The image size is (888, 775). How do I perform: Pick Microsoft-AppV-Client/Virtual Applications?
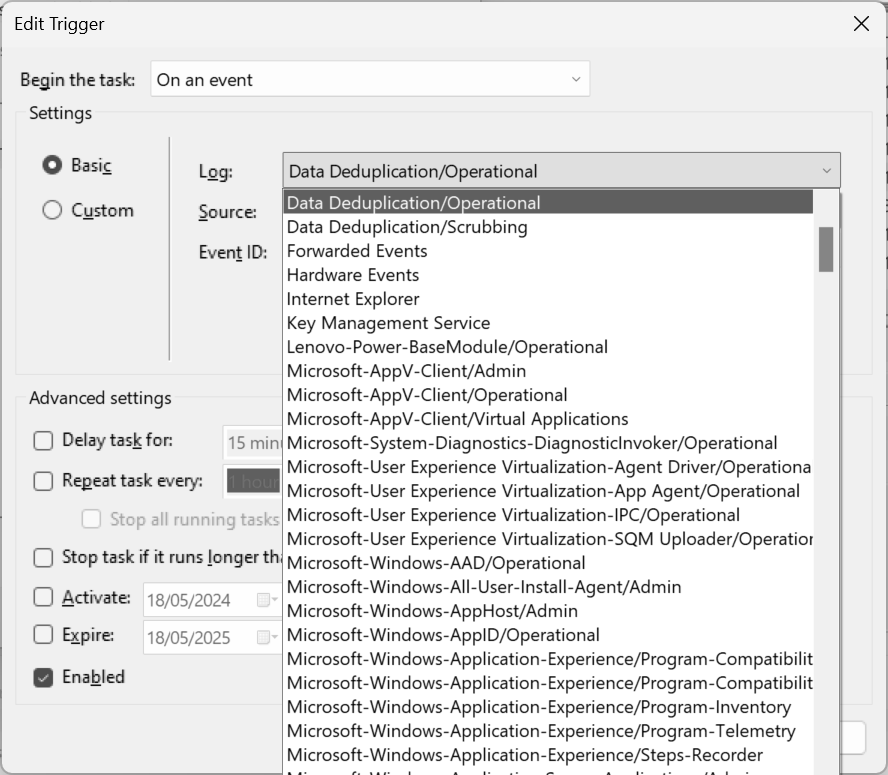coord(548,419)
